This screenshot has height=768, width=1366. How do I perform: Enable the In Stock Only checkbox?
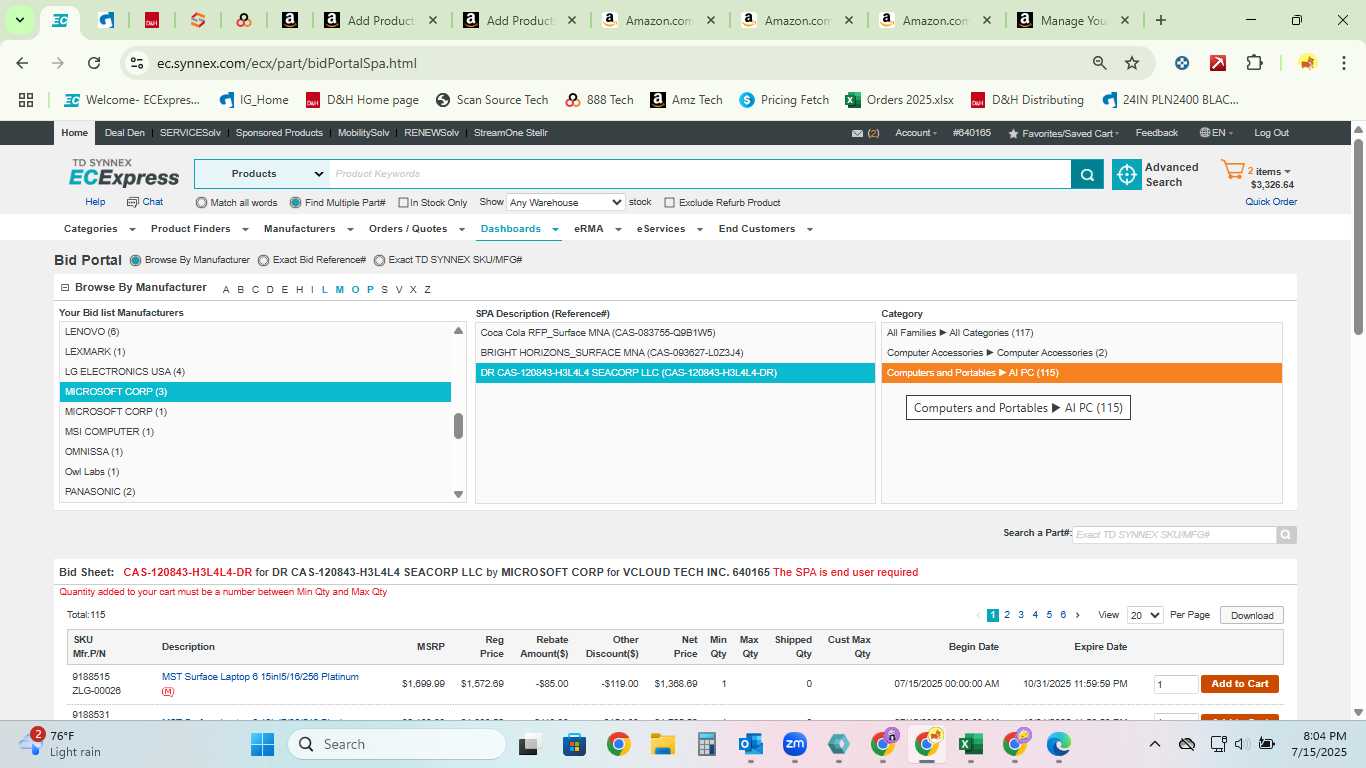point(403,203)
